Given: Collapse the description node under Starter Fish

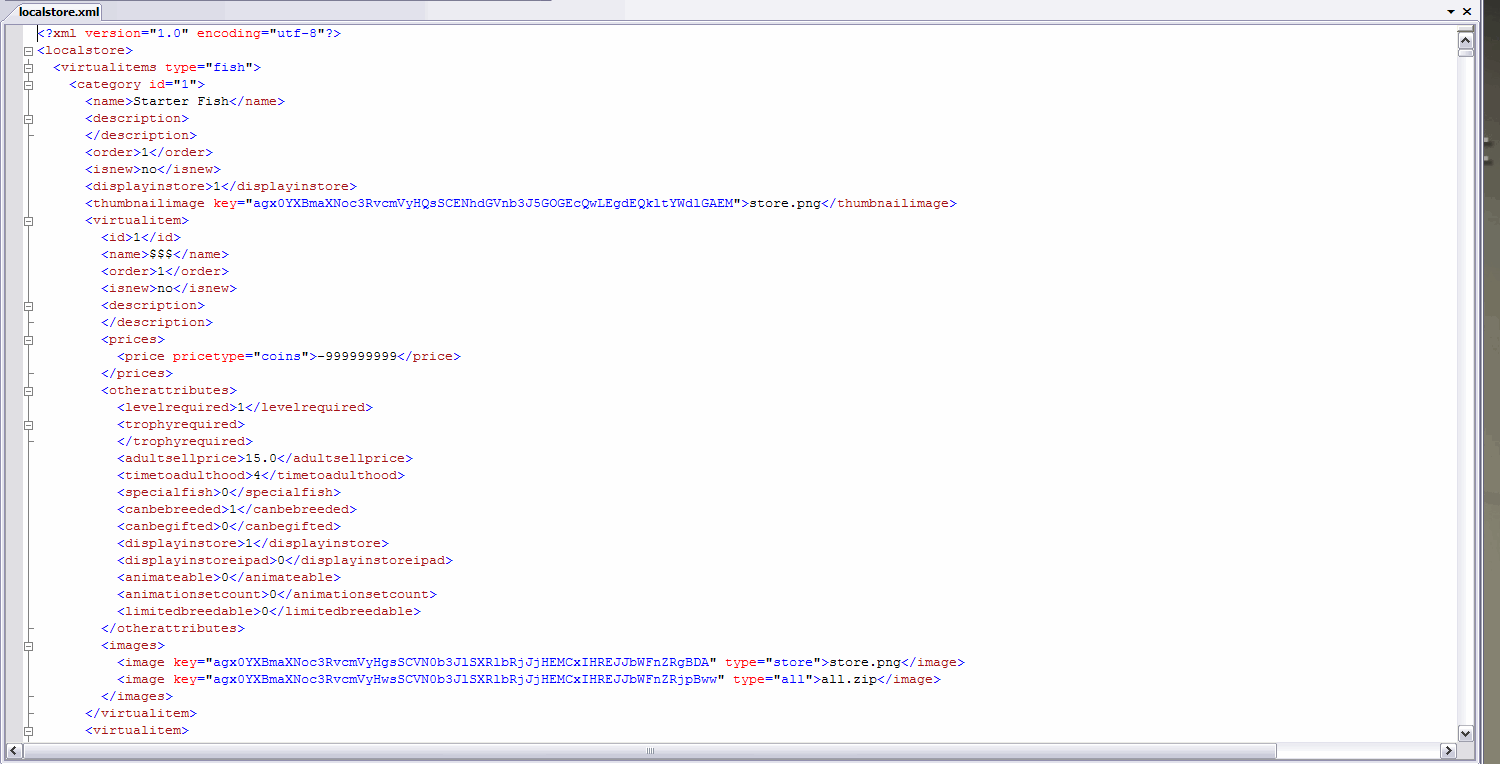Looking at the screenshot, I should (x=28, y=118).
